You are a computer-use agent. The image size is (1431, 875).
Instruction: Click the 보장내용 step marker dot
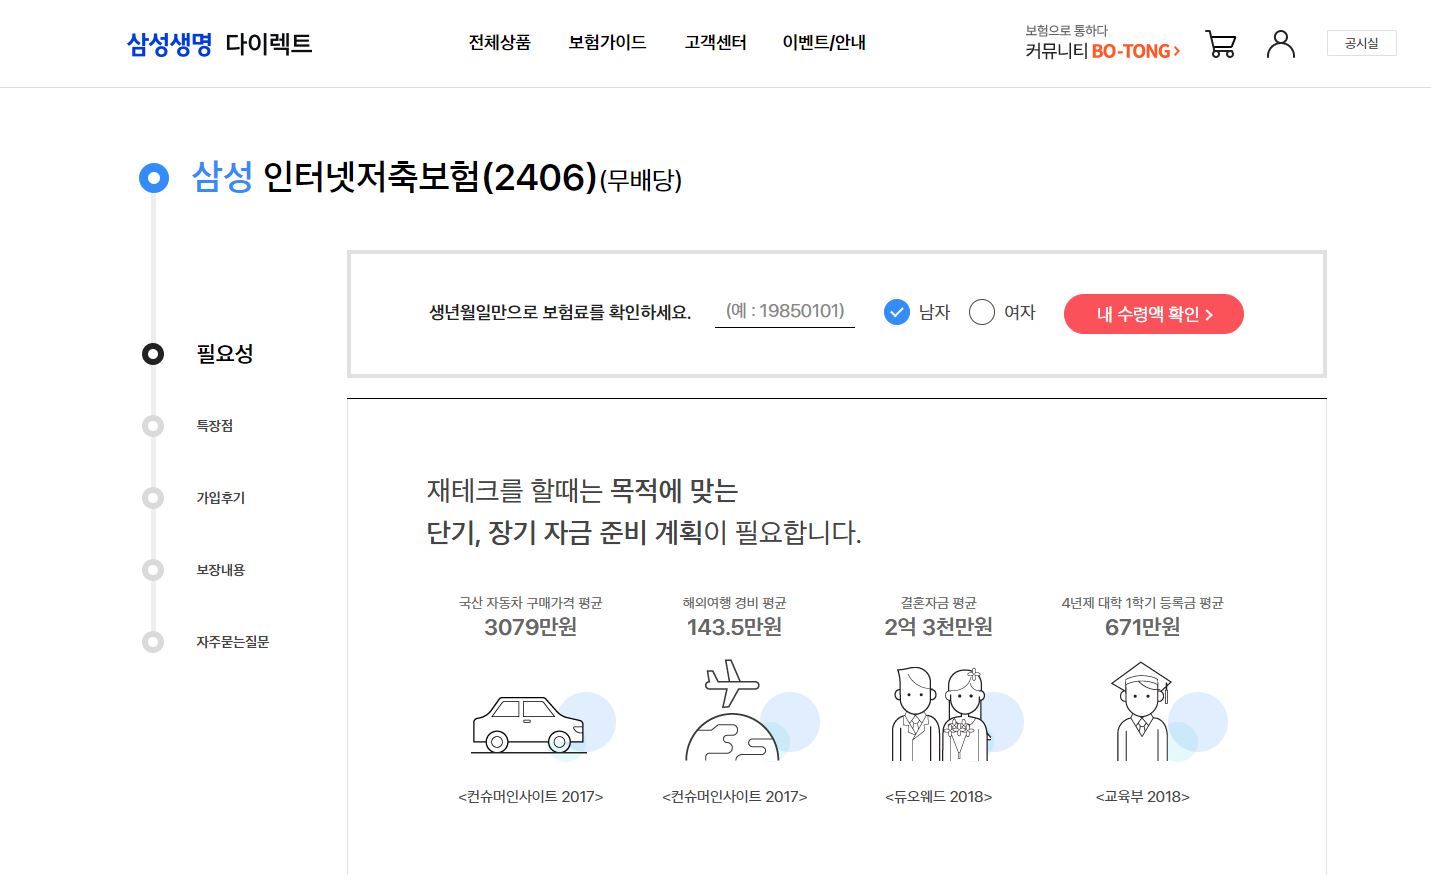pos(153,570)
